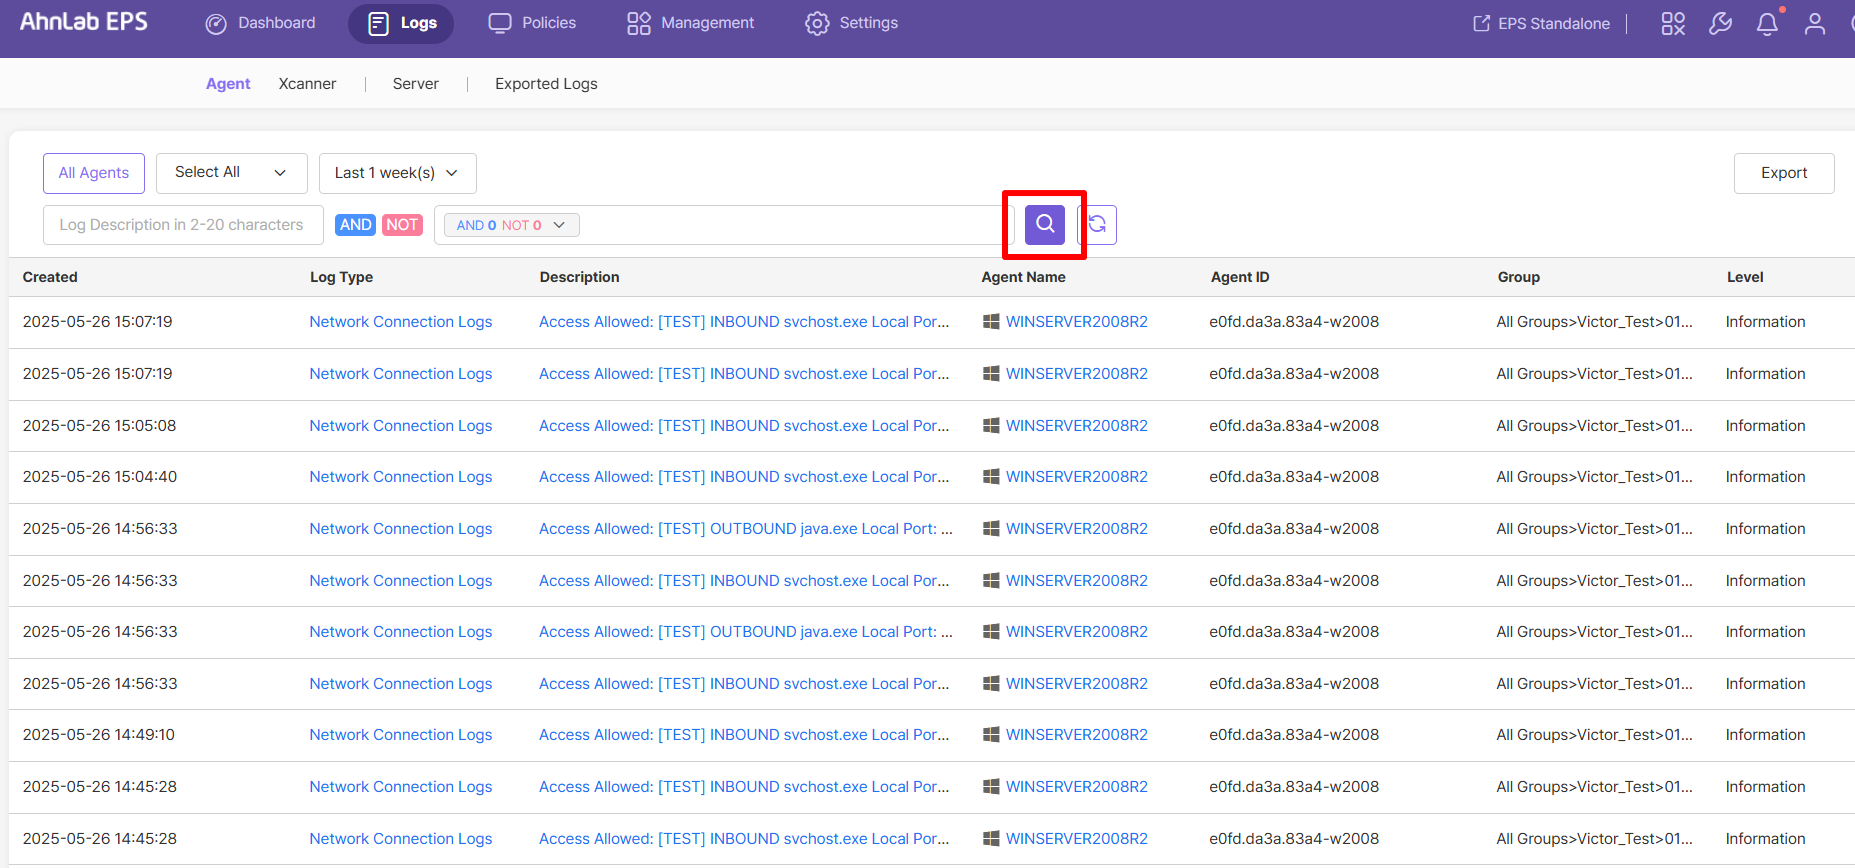This screenshot has width=1855, height=868.
Task: Open EPS Standalone external link
Action: [x=1541, y=23]
